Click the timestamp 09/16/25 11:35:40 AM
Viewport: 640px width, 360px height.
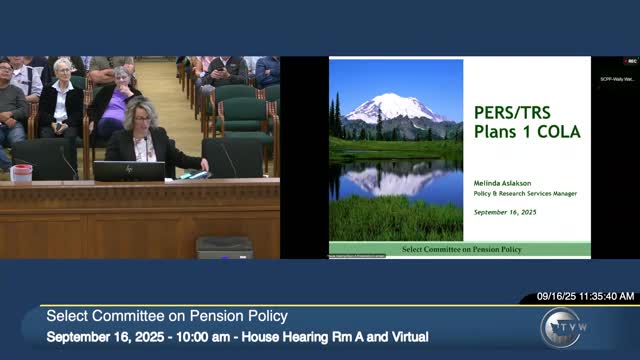585,296
